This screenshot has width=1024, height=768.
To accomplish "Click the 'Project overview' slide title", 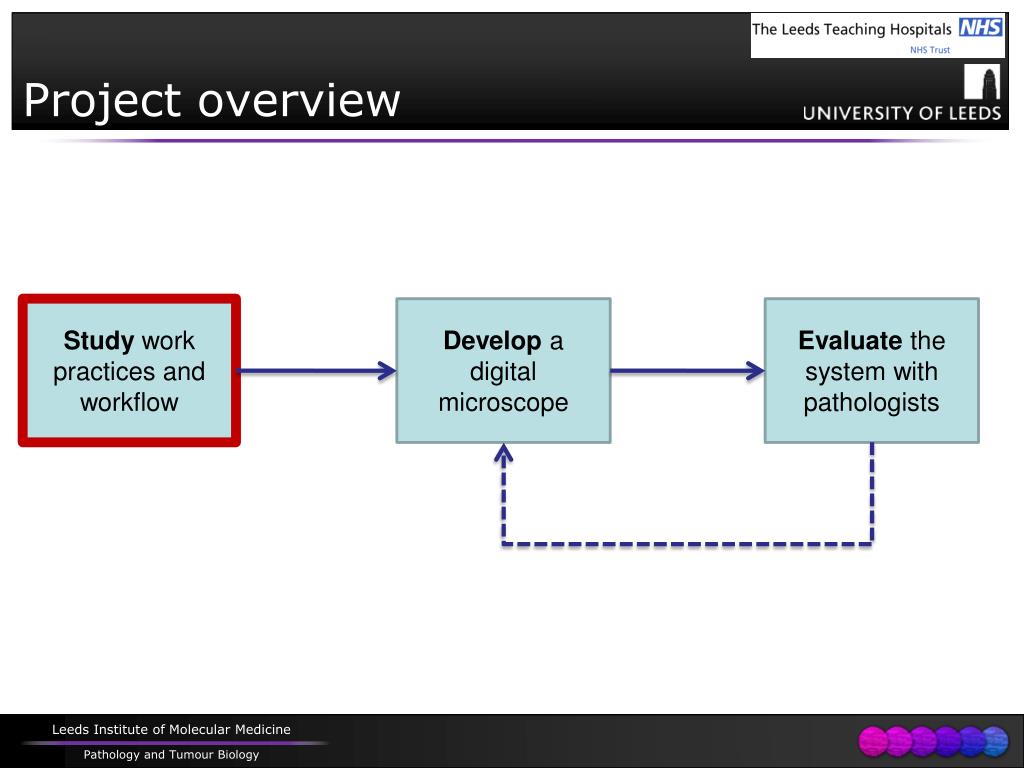I will click(212, 101).
